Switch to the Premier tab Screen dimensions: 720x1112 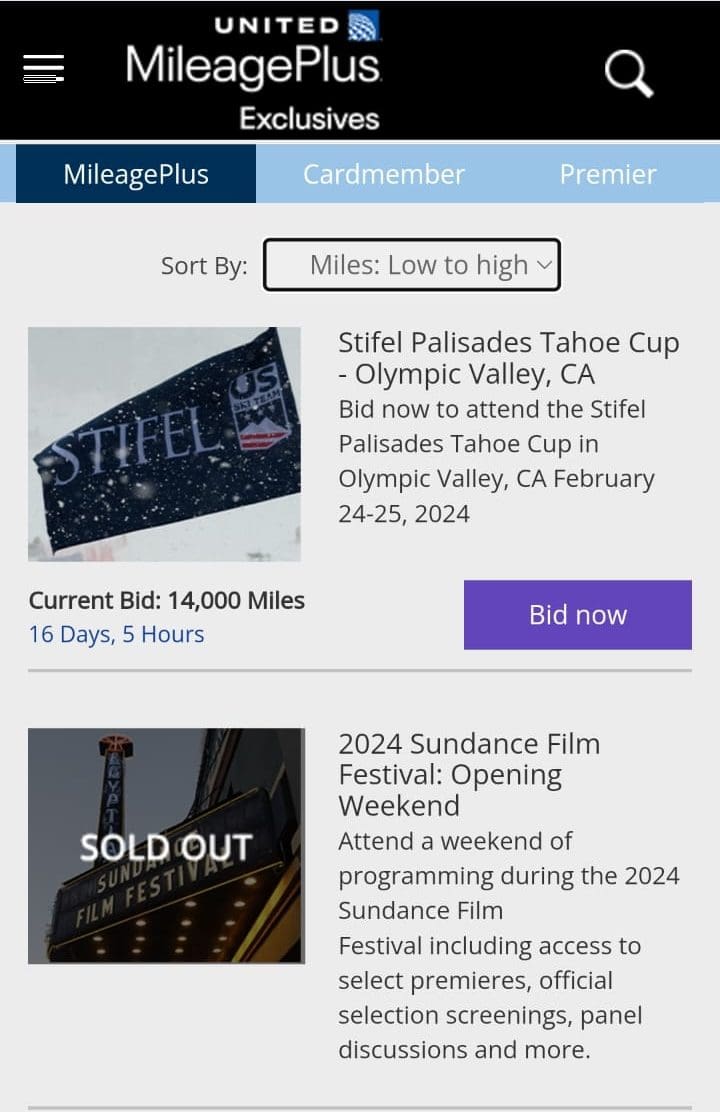(x=608, y=174)
